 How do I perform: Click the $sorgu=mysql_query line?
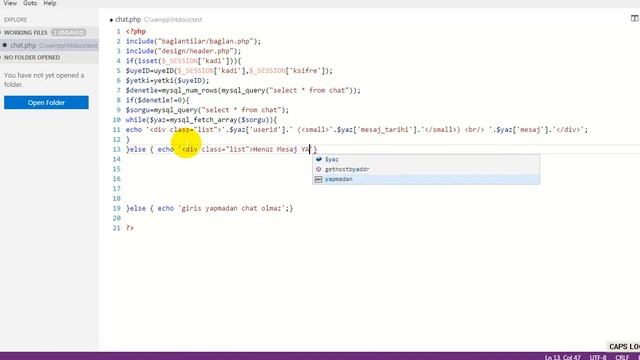point(207,110)
